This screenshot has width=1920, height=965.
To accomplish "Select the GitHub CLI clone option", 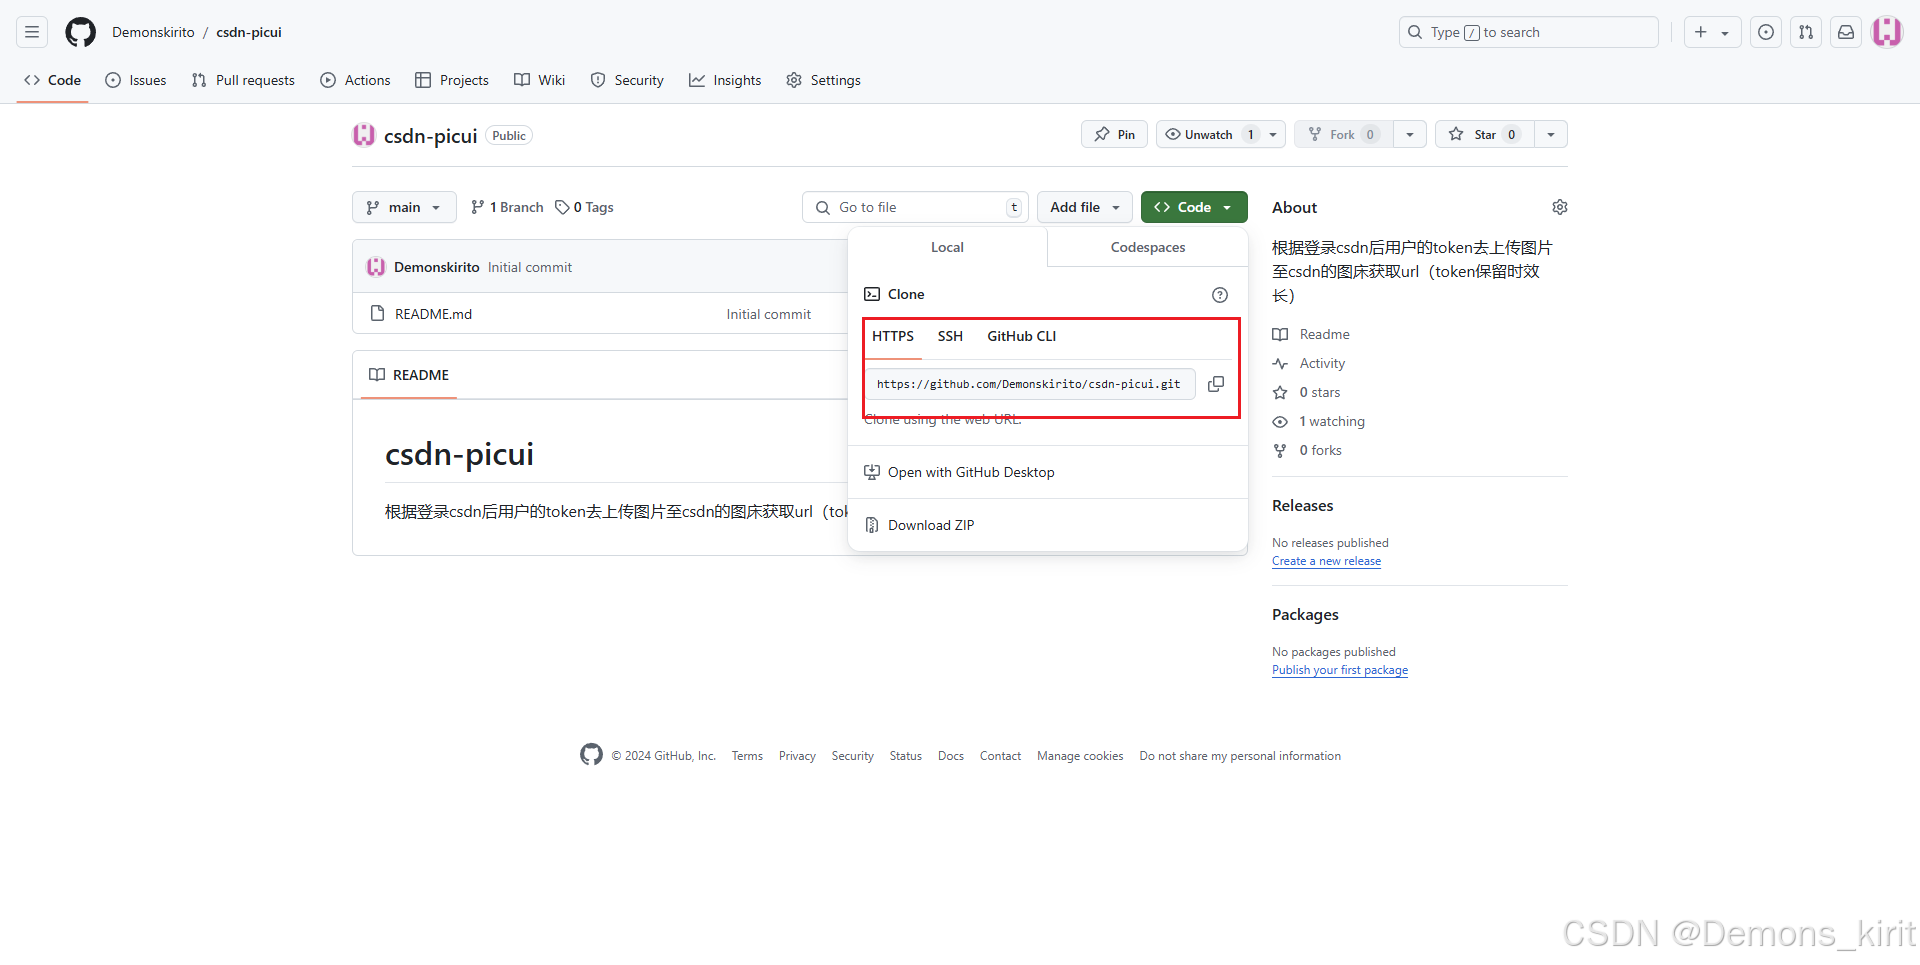I will (1021, 336).
